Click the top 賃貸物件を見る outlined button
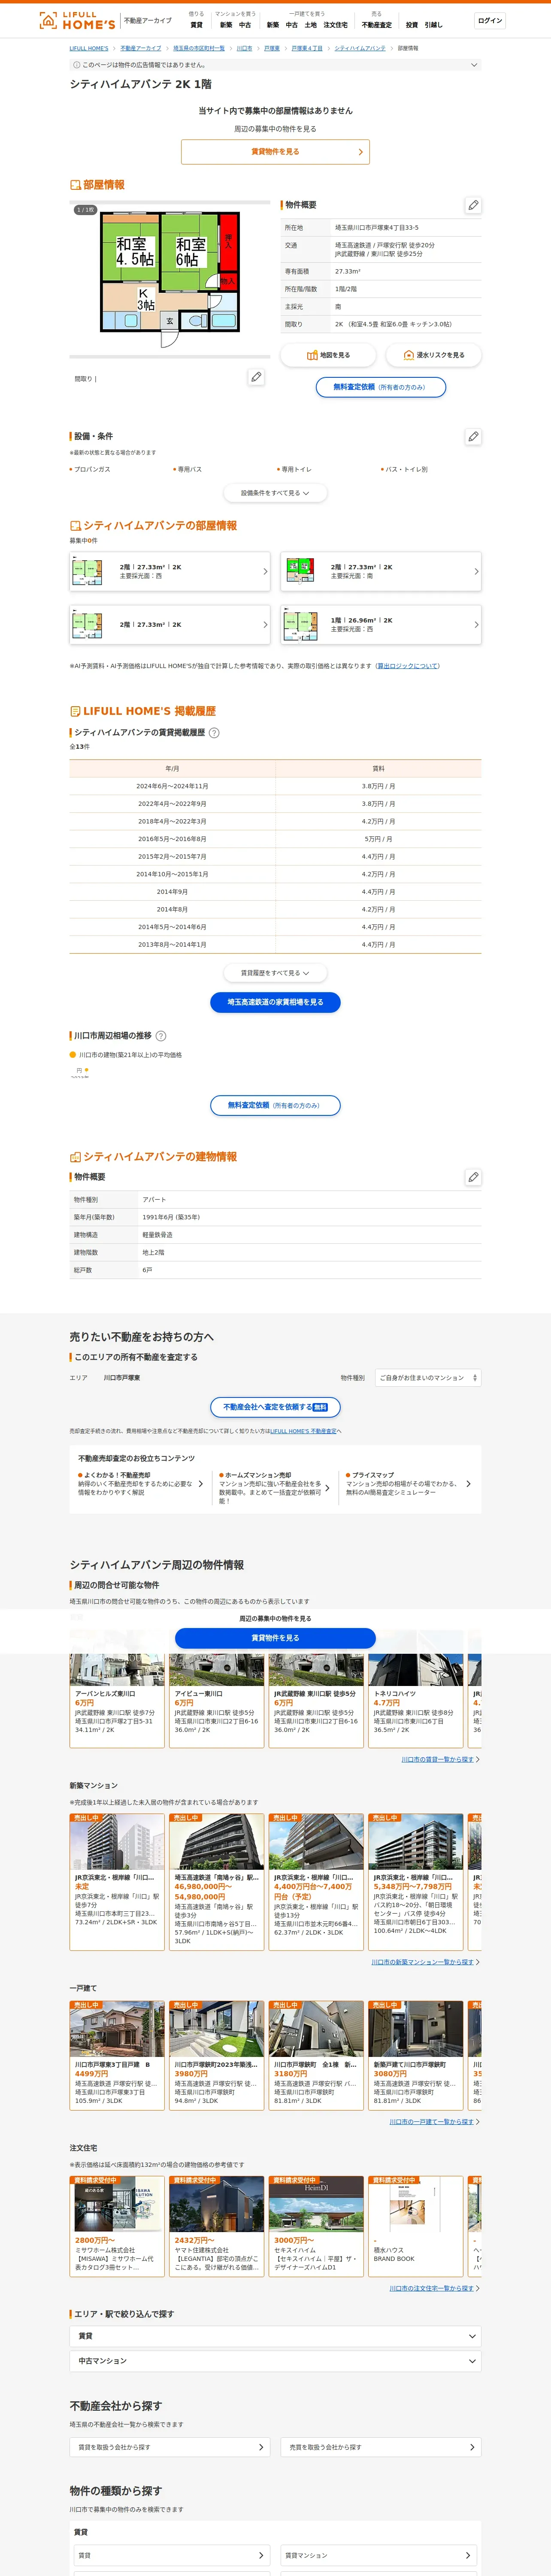 pos(275,152)
